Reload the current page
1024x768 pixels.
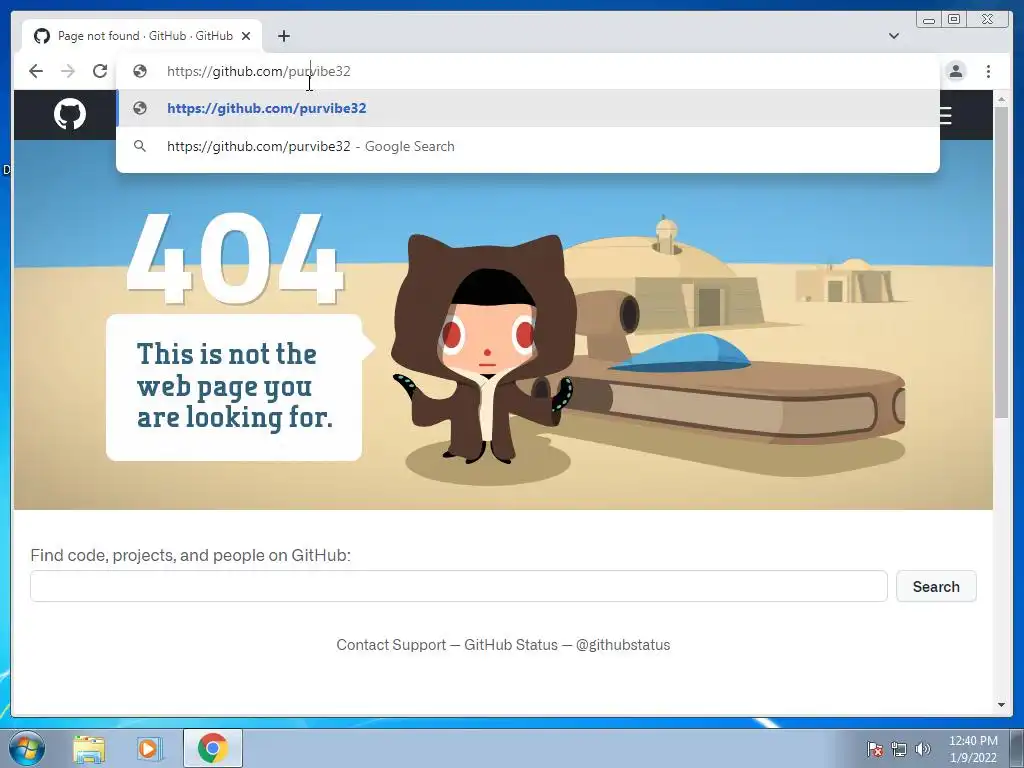[100, 71]
